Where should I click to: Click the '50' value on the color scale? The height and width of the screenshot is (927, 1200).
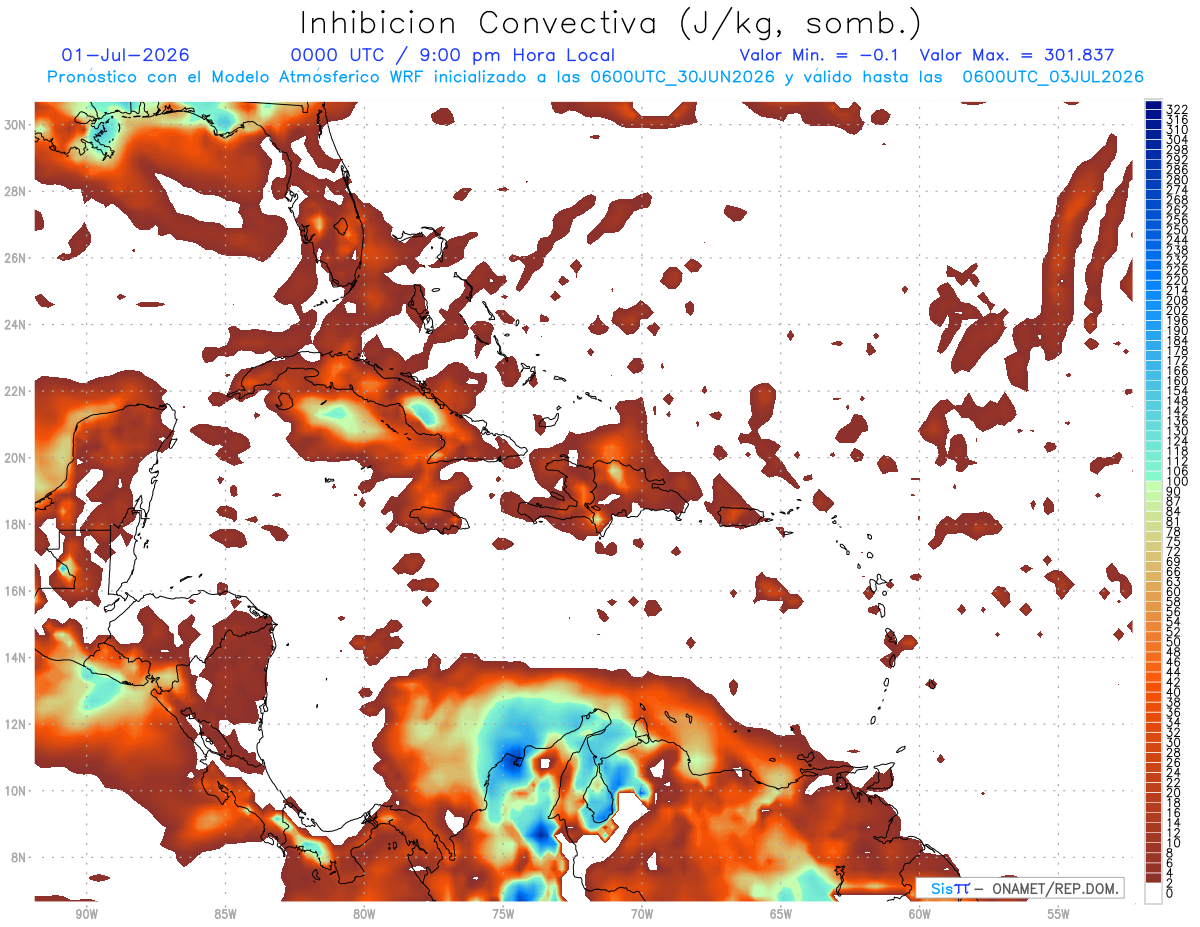(x=1173, y=642)
